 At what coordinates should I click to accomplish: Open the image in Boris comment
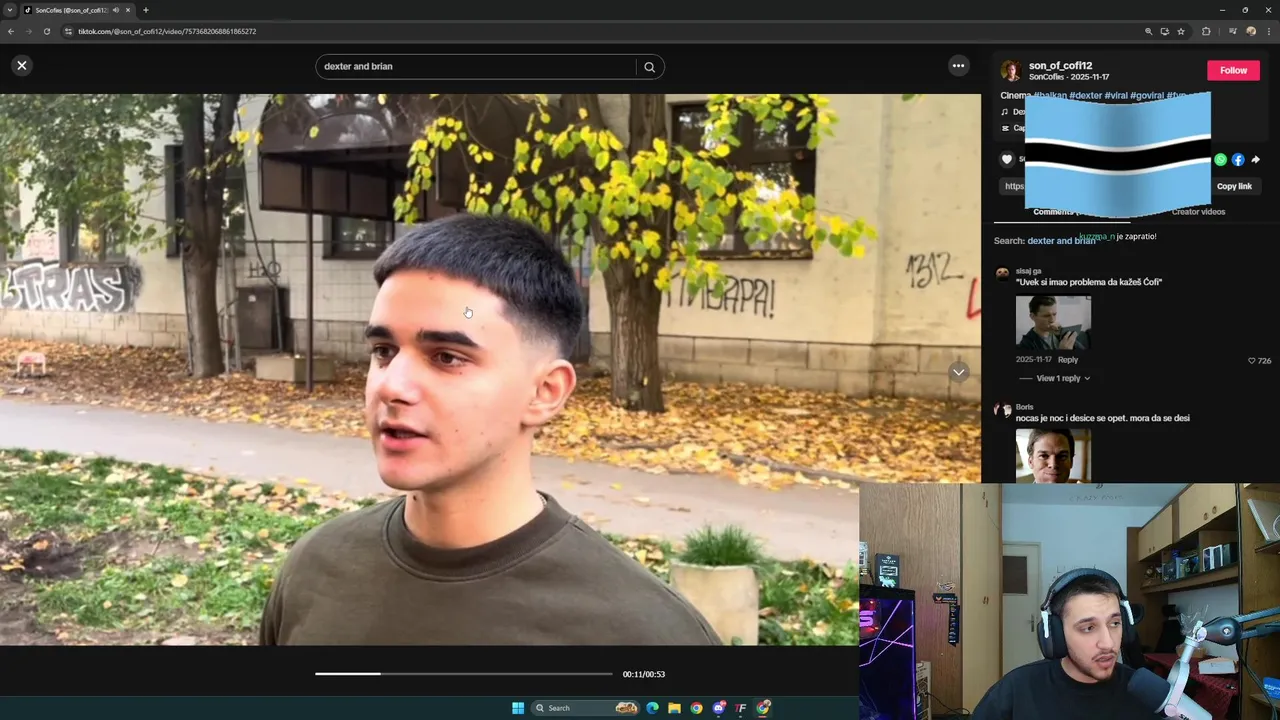[x=1053, y=455]
